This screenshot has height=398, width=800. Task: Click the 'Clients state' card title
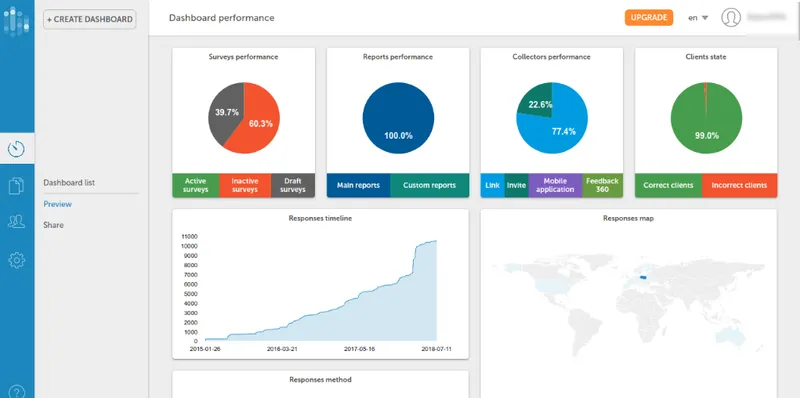[706, 57]
